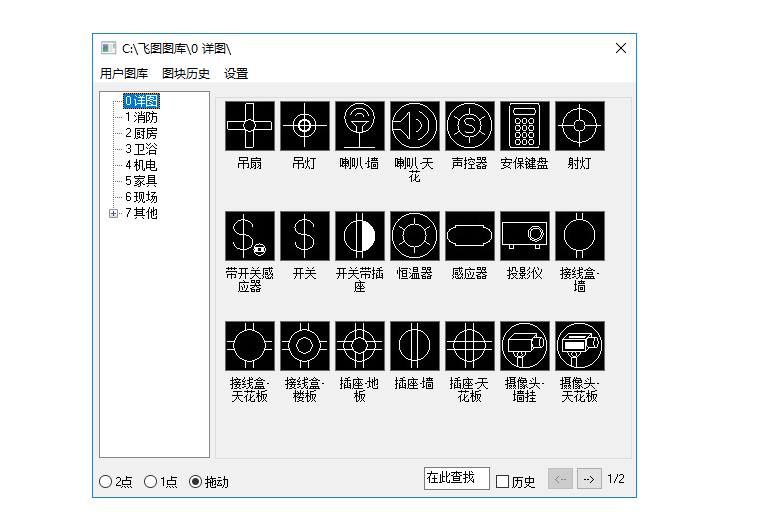Close the 飞图图库 dialog window
Viewport: 780px width, 532px height.
click(621, 48)
